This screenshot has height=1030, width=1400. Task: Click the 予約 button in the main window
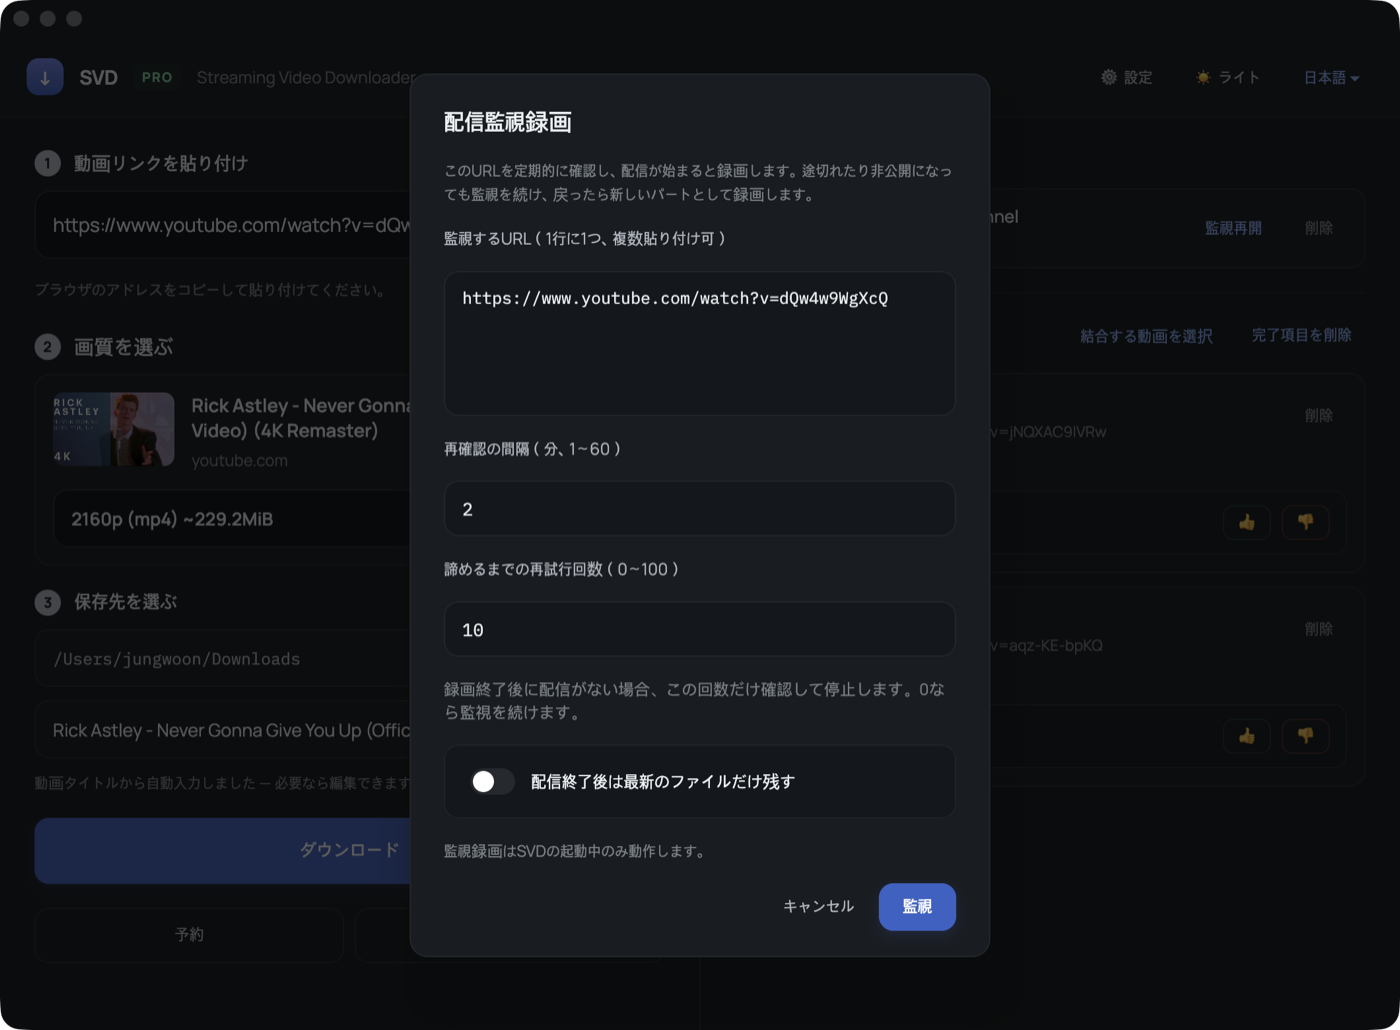pos(189,934)
